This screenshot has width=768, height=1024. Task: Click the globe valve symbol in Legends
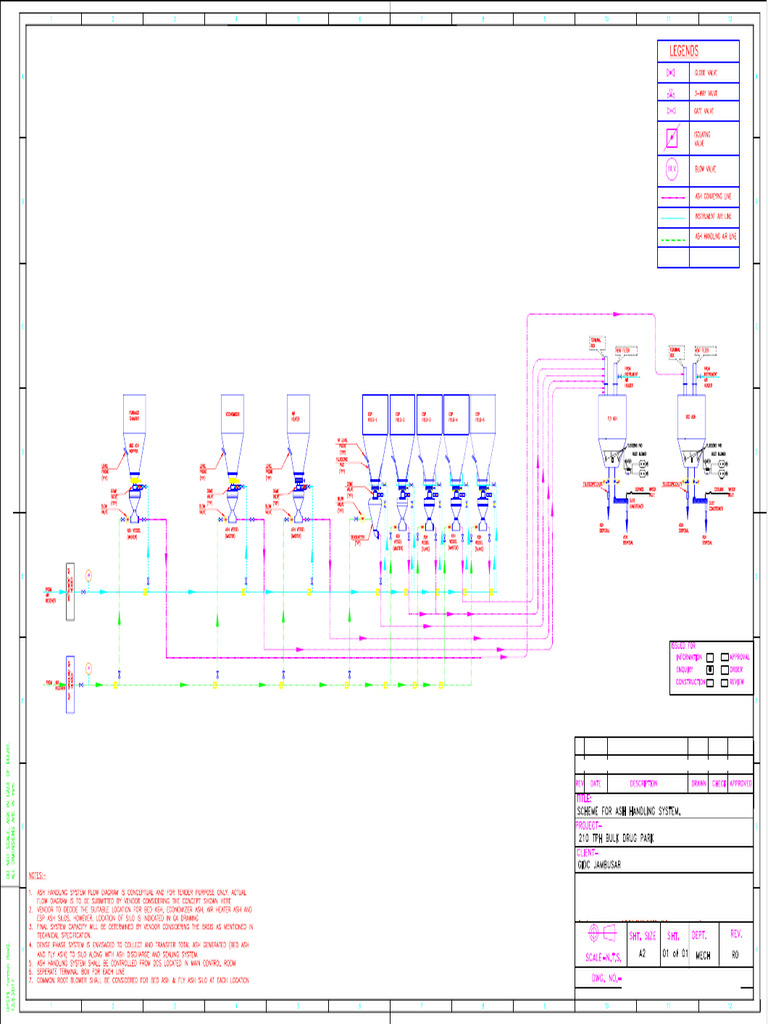coord(671,73)
